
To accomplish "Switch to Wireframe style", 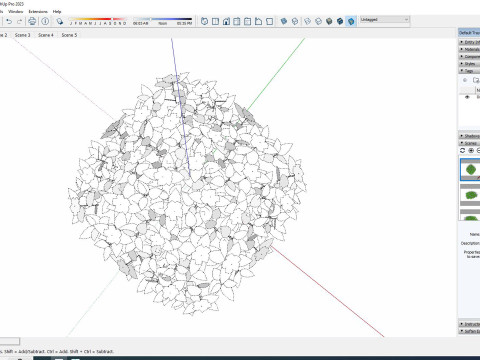I will [x=307, y=21].
